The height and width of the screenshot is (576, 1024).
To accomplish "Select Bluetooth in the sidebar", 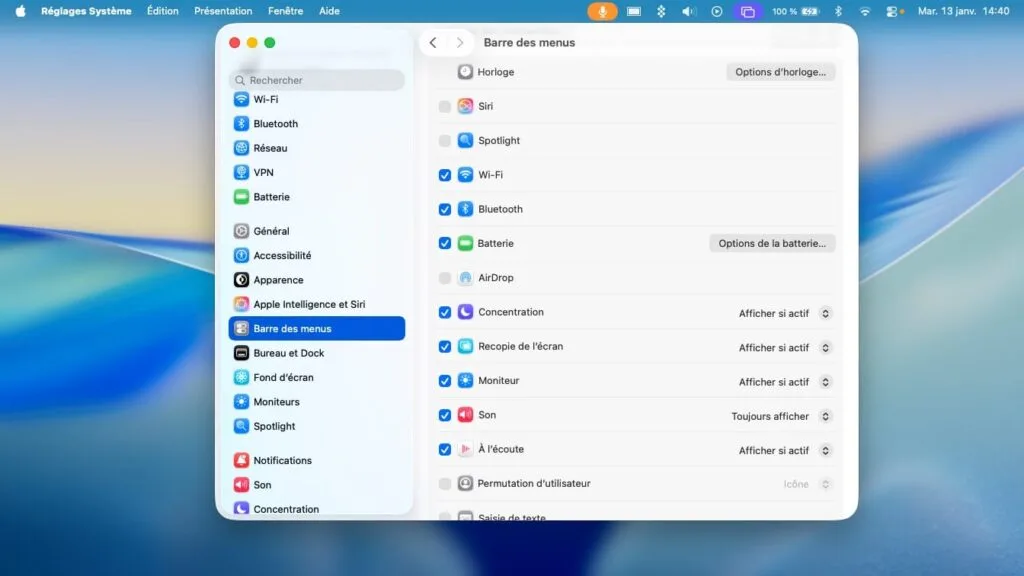I will pos(271,123).
